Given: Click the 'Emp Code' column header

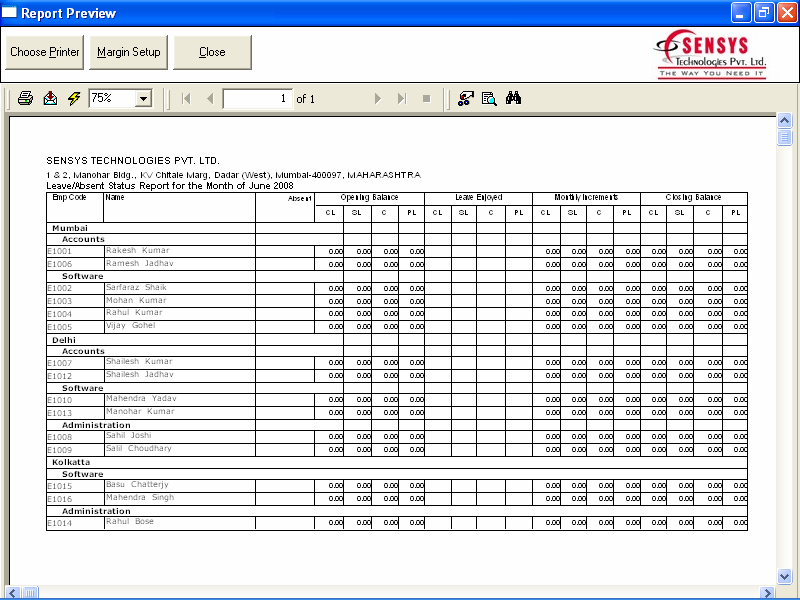Looking at the screenshot, I should pos(69,197).
